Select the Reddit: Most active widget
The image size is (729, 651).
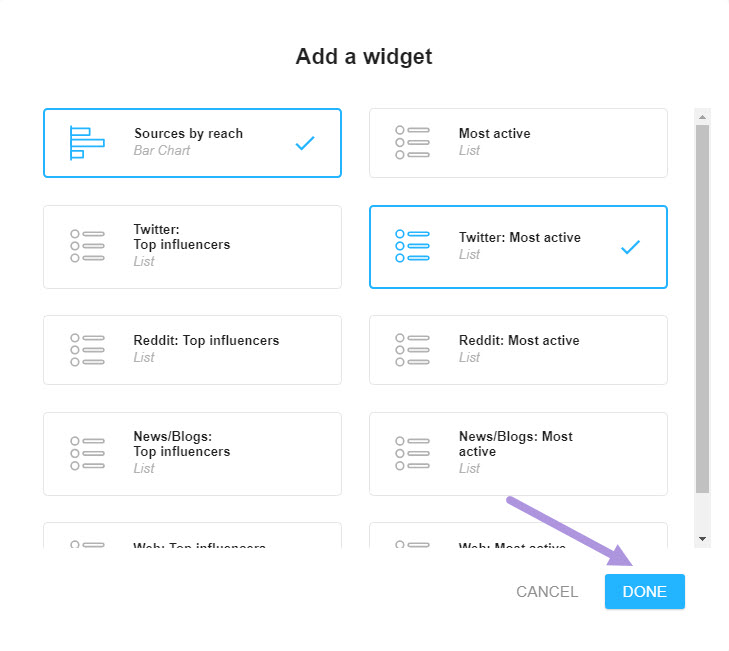point(518,350)
